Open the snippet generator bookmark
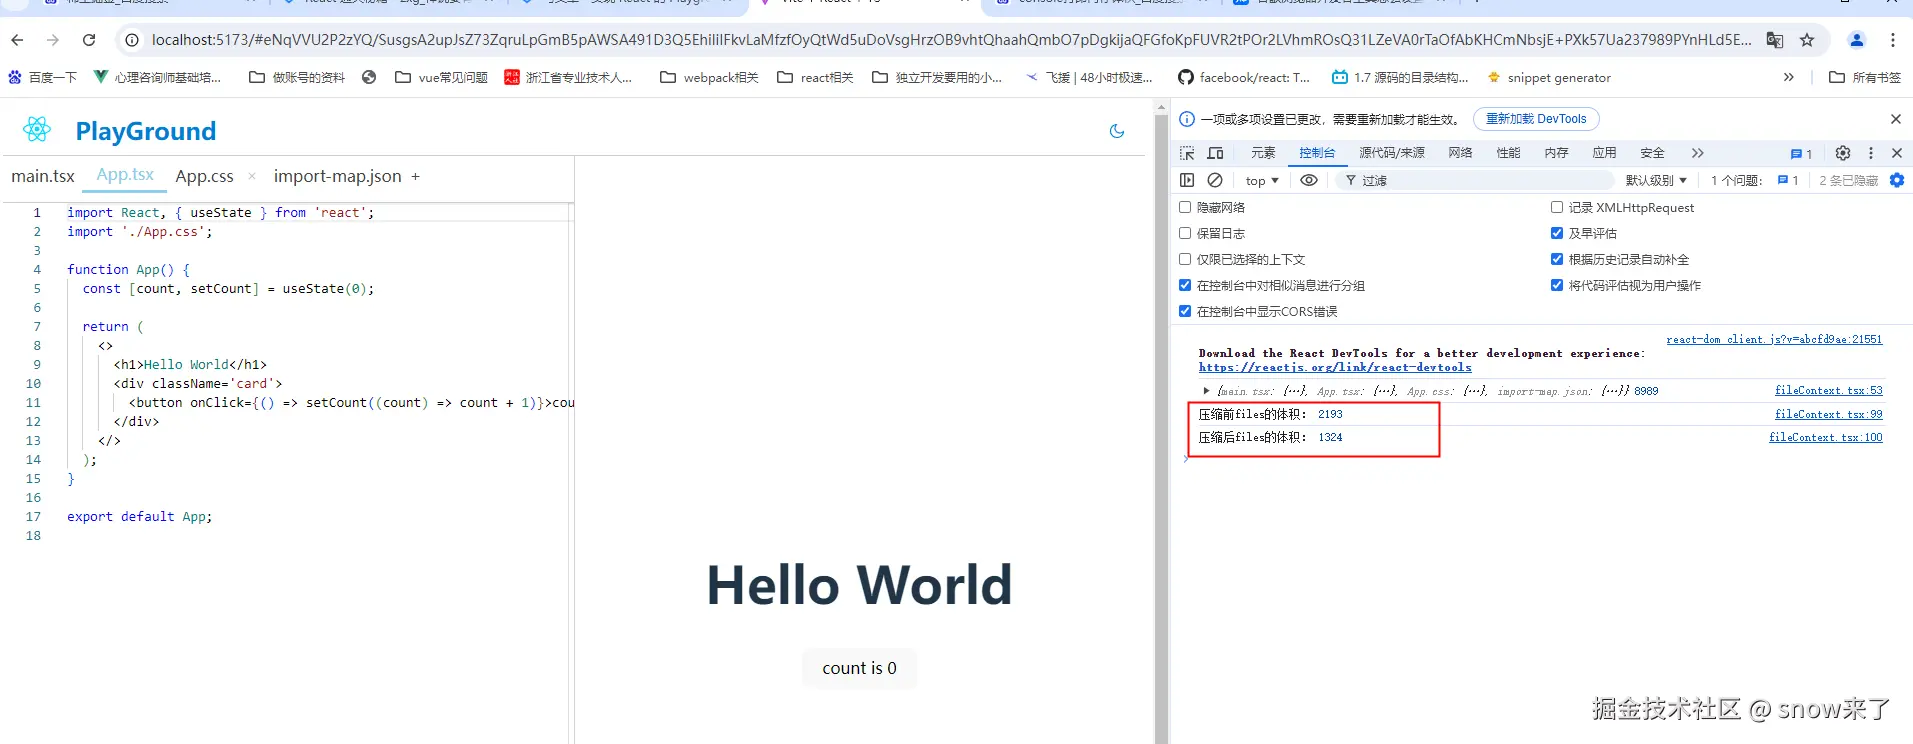The height and width of the screenshot is (744, 1913). click(x=1549, y=77)
